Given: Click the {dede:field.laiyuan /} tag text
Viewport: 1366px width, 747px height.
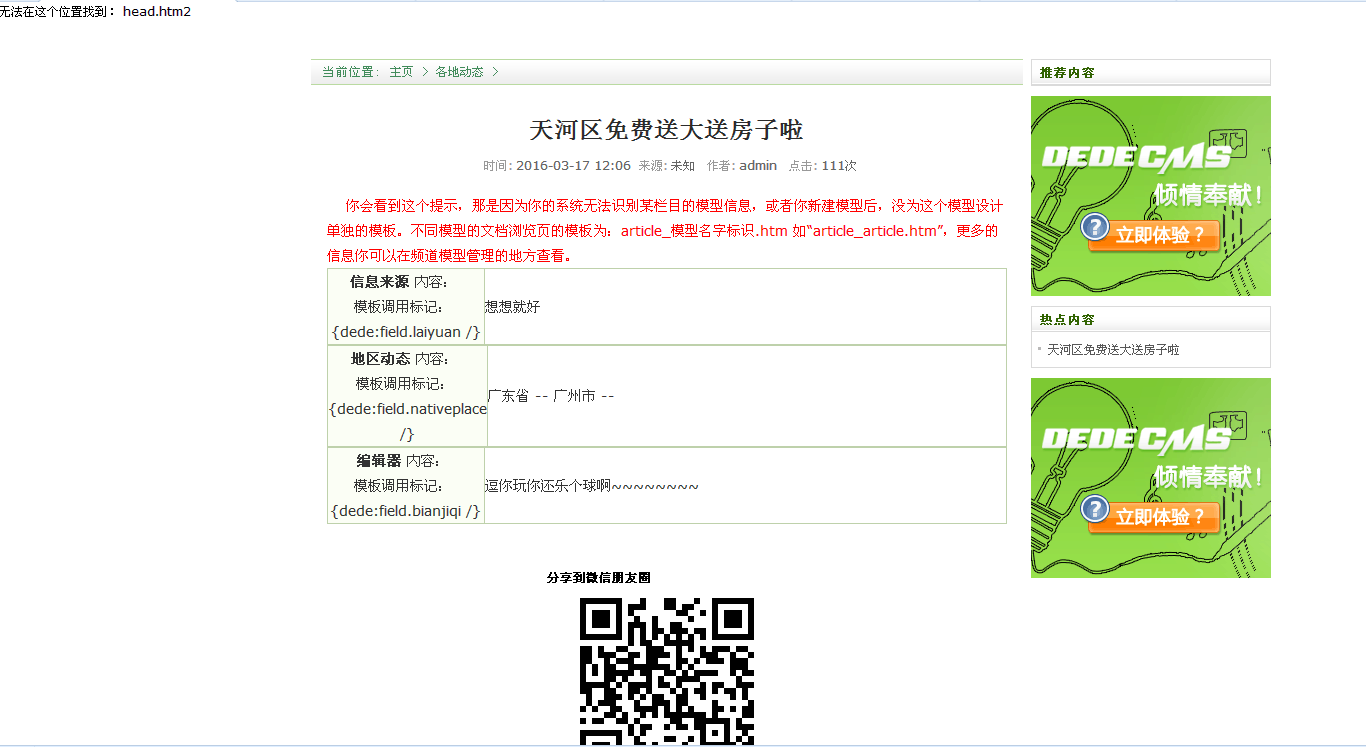Looking at the screenshot, I should (x=406, y=332).
